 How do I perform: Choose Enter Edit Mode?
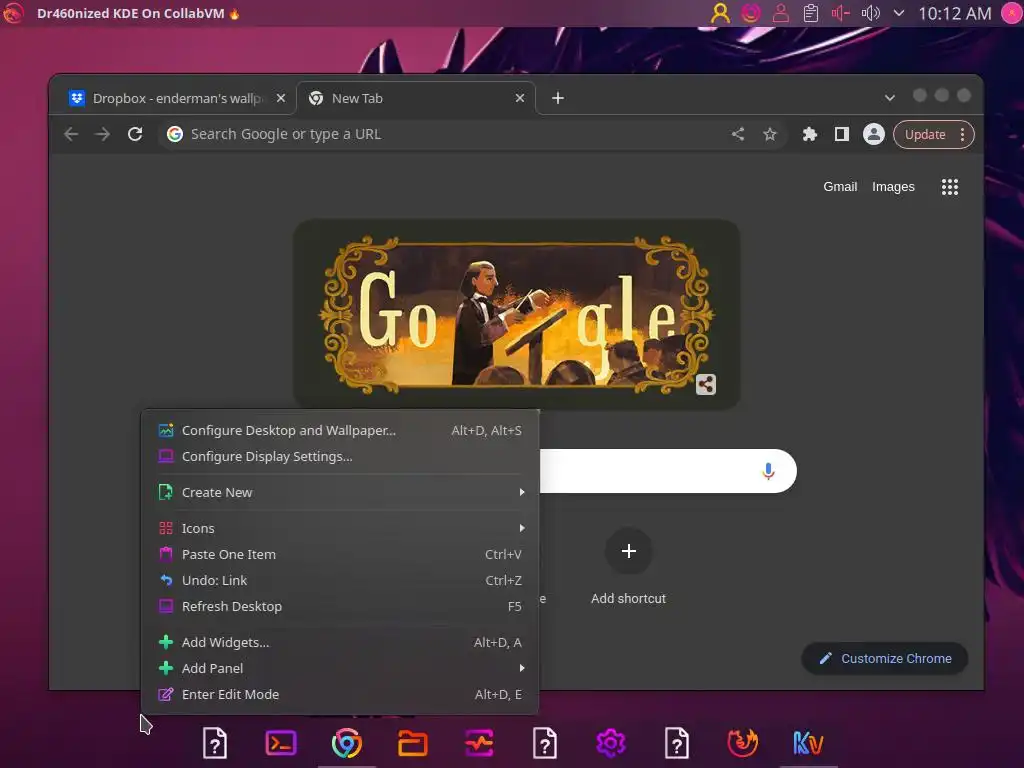coord(340,695)
